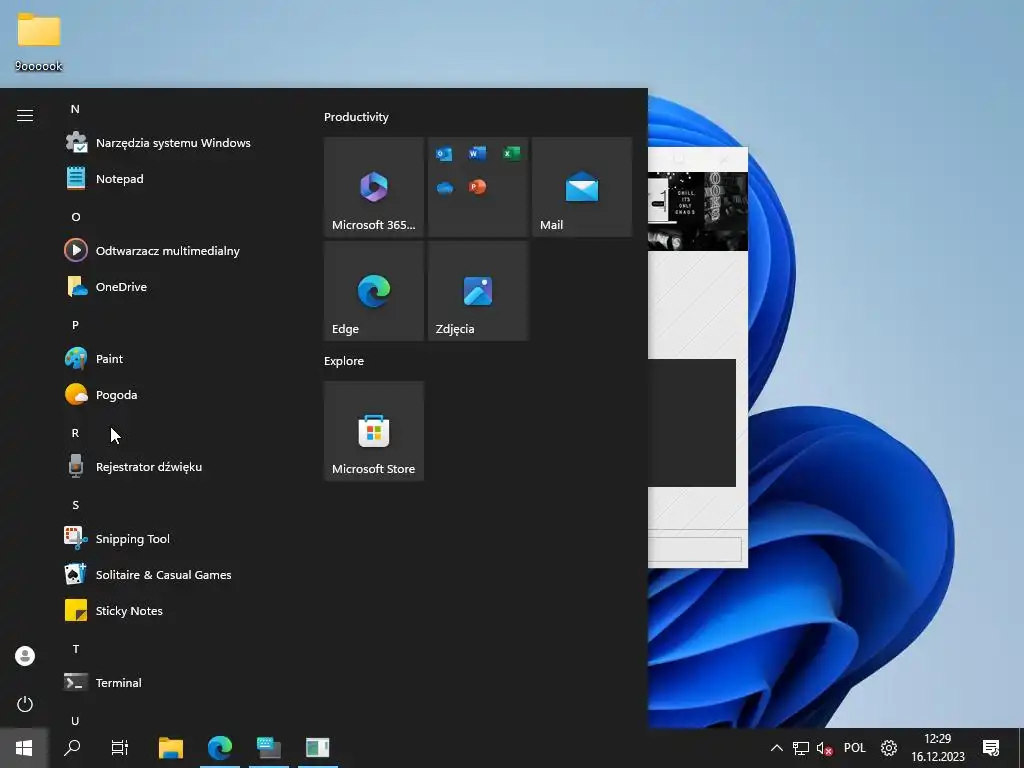This screenshot has width=1024, height=768.
Task: Open the notification center
Action: click(991, 748)
